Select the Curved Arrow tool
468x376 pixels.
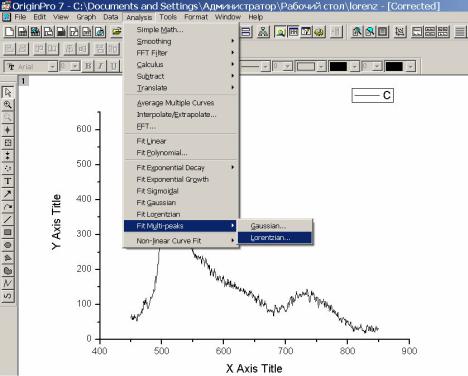[8, 206]
